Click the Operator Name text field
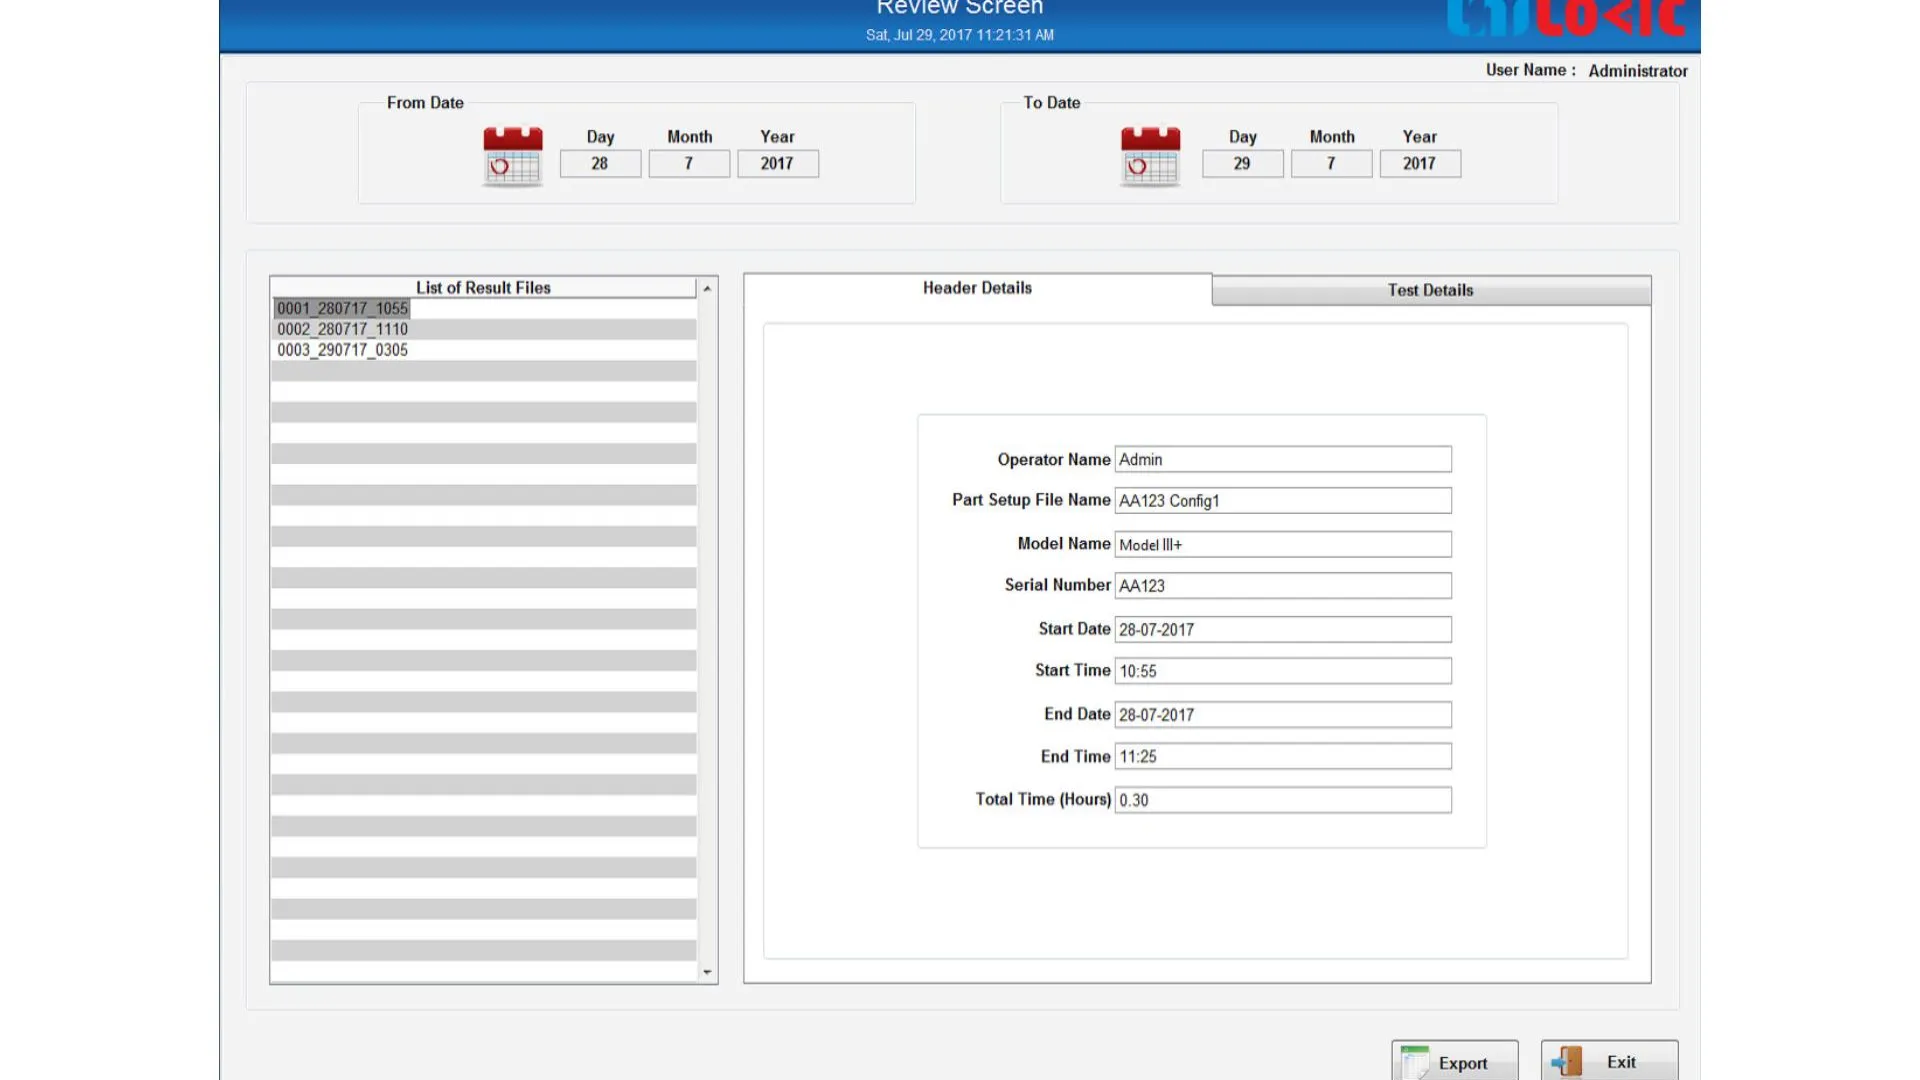1920x1080 pixels. point(1282,459)
